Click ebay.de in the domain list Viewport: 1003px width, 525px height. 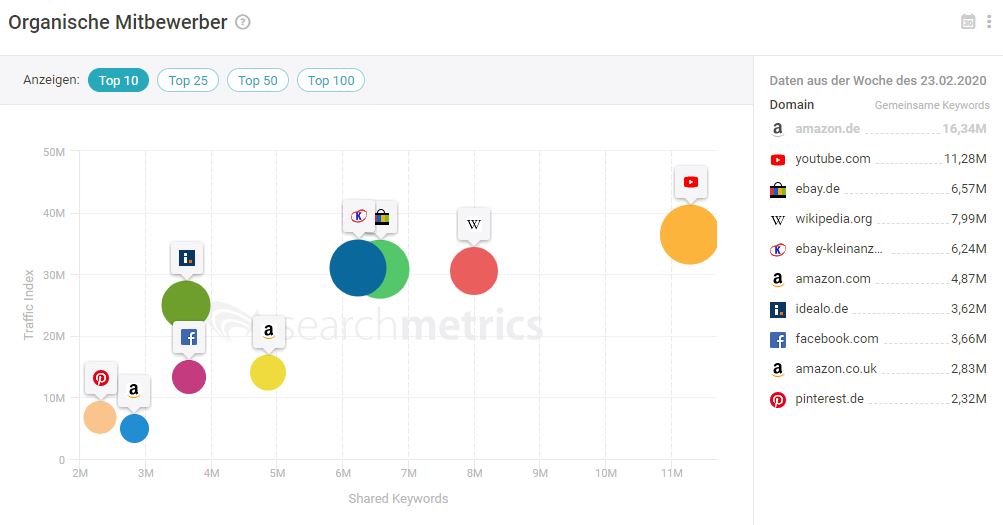pyautogui.click(x=817, y=189)
